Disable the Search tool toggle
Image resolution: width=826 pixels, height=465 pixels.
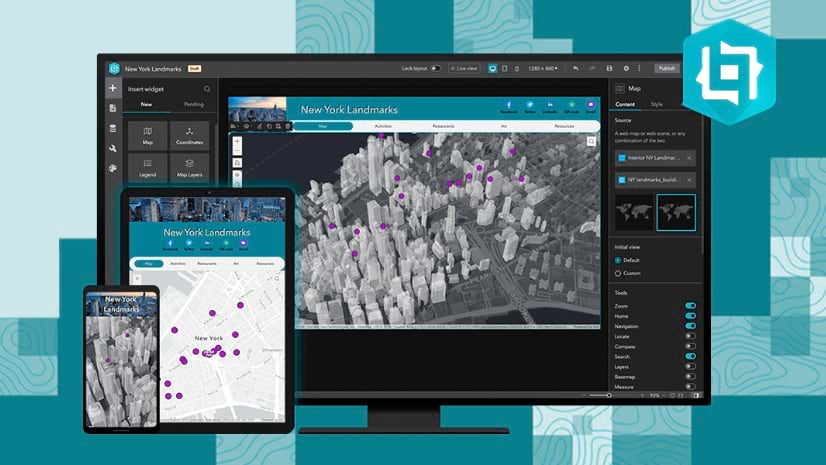690,357
